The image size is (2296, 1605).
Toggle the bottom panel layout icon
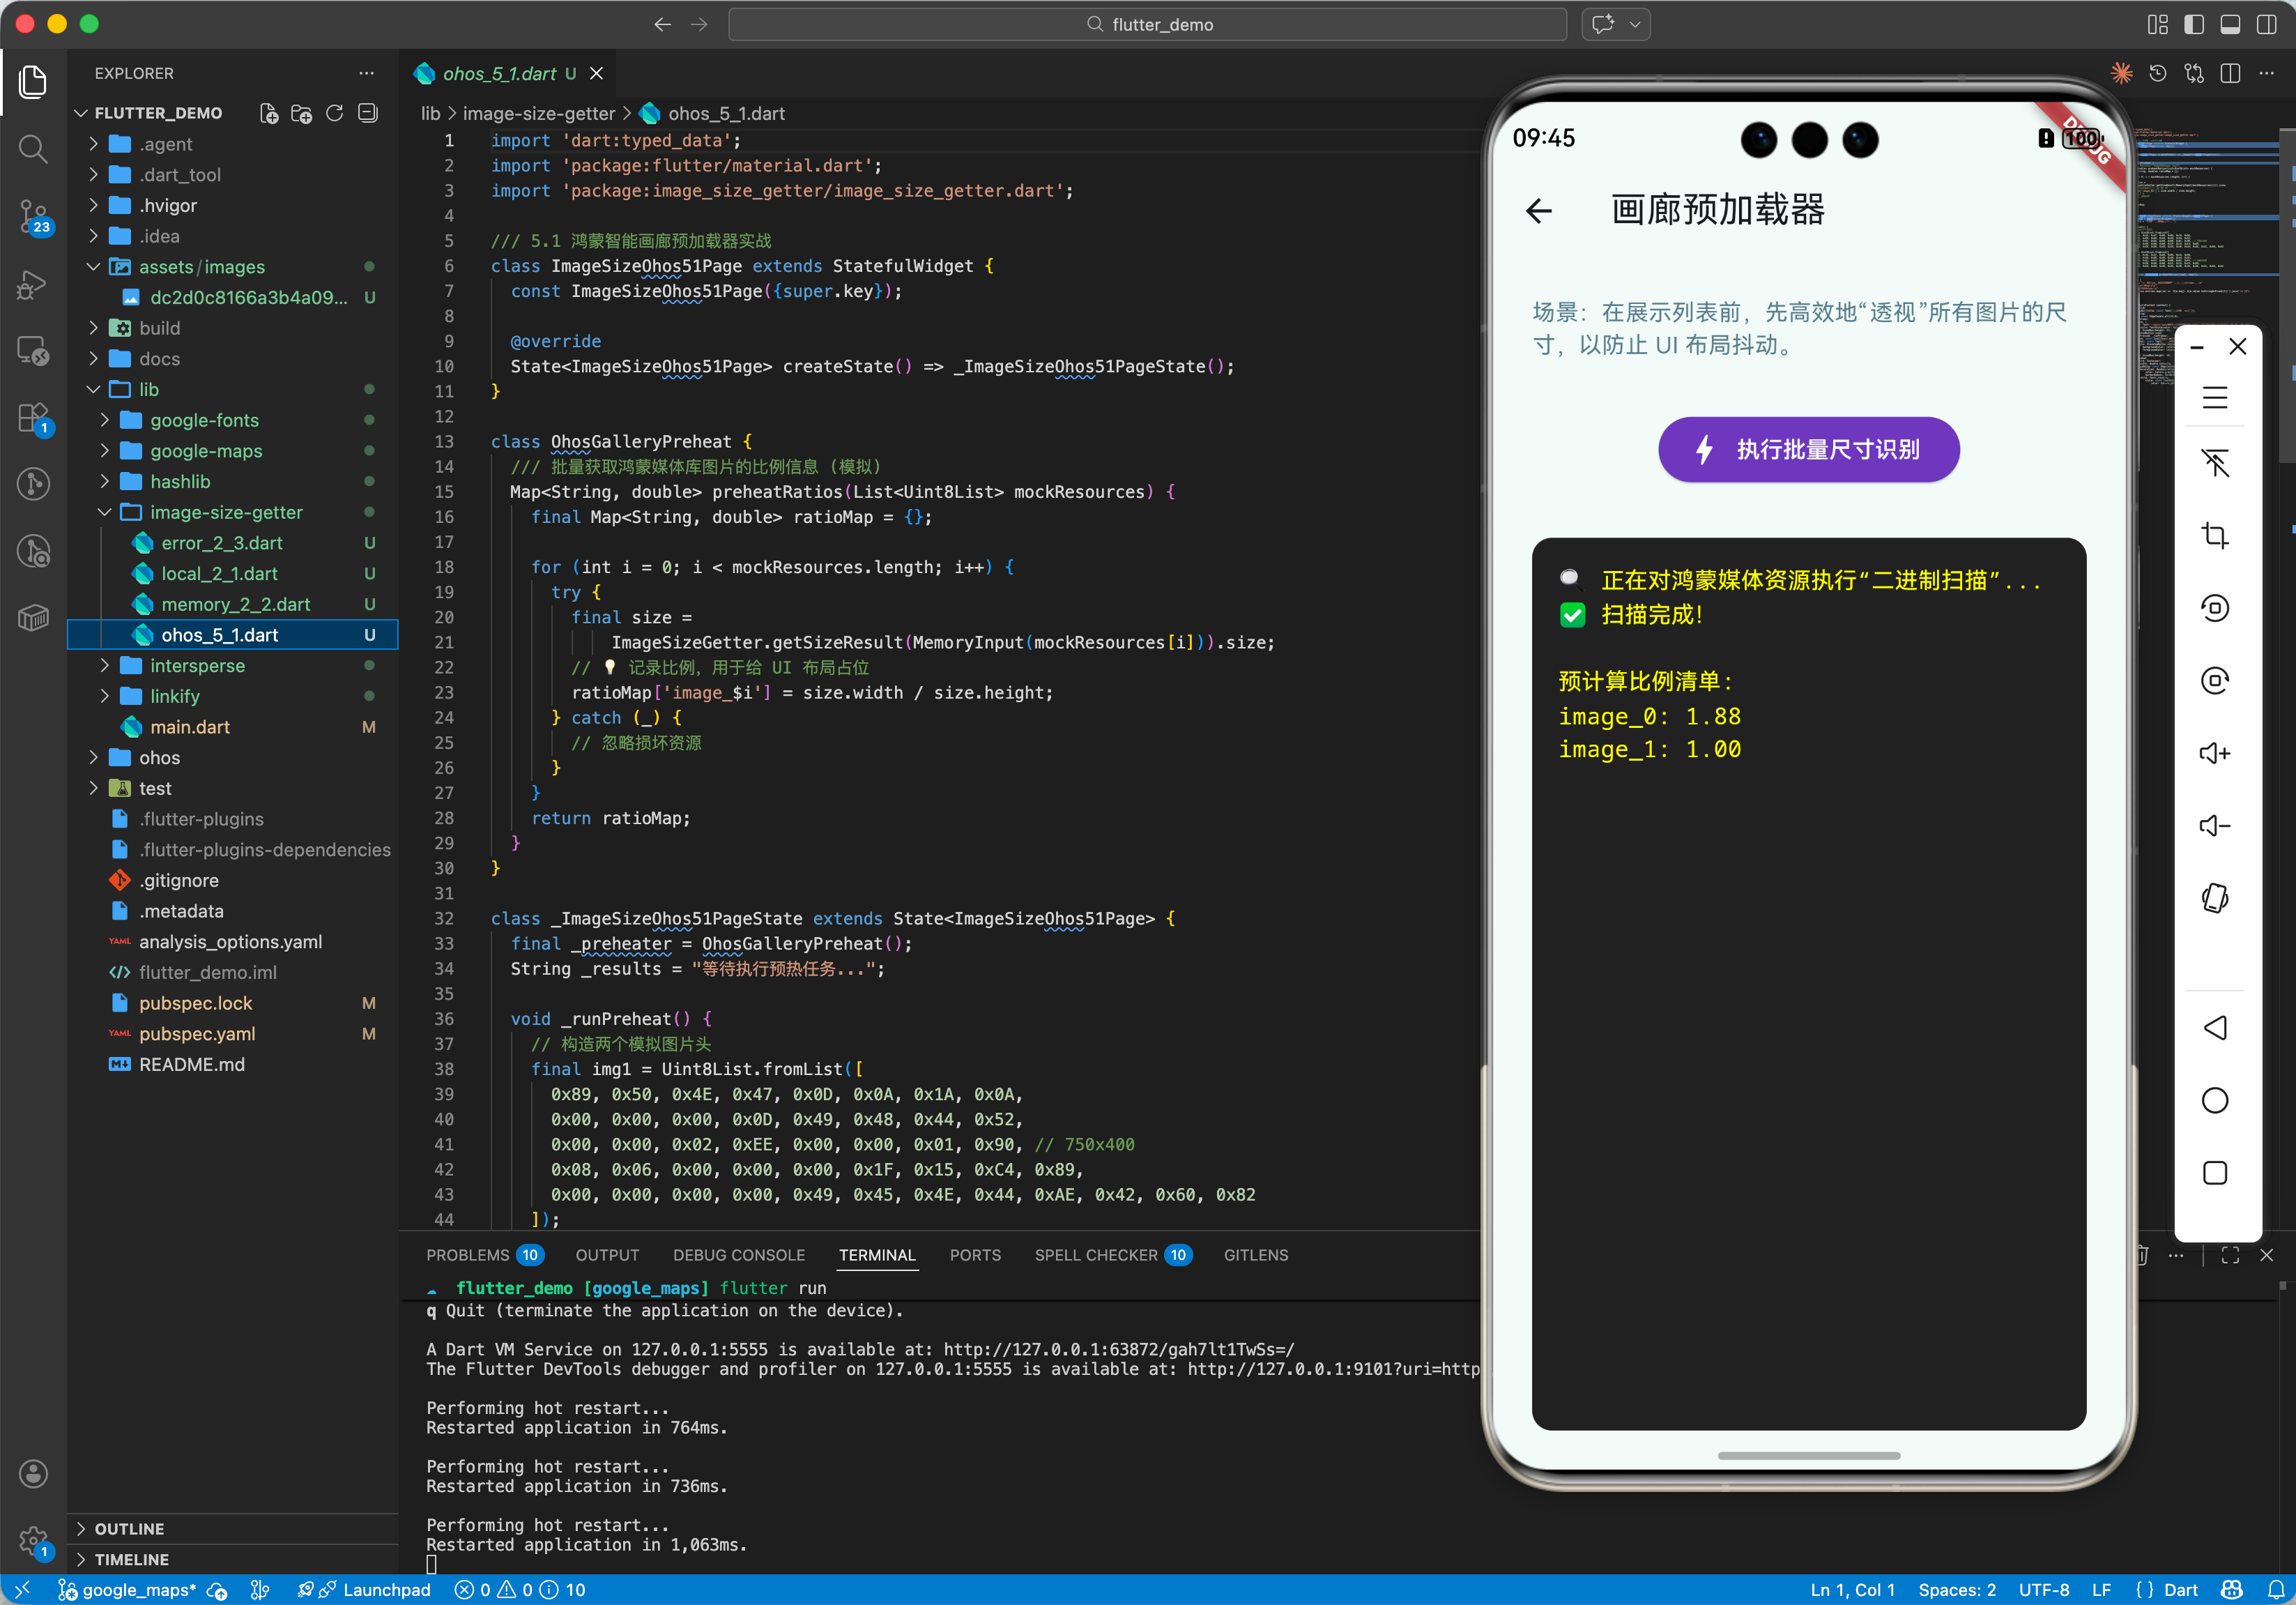point(2230,24)
